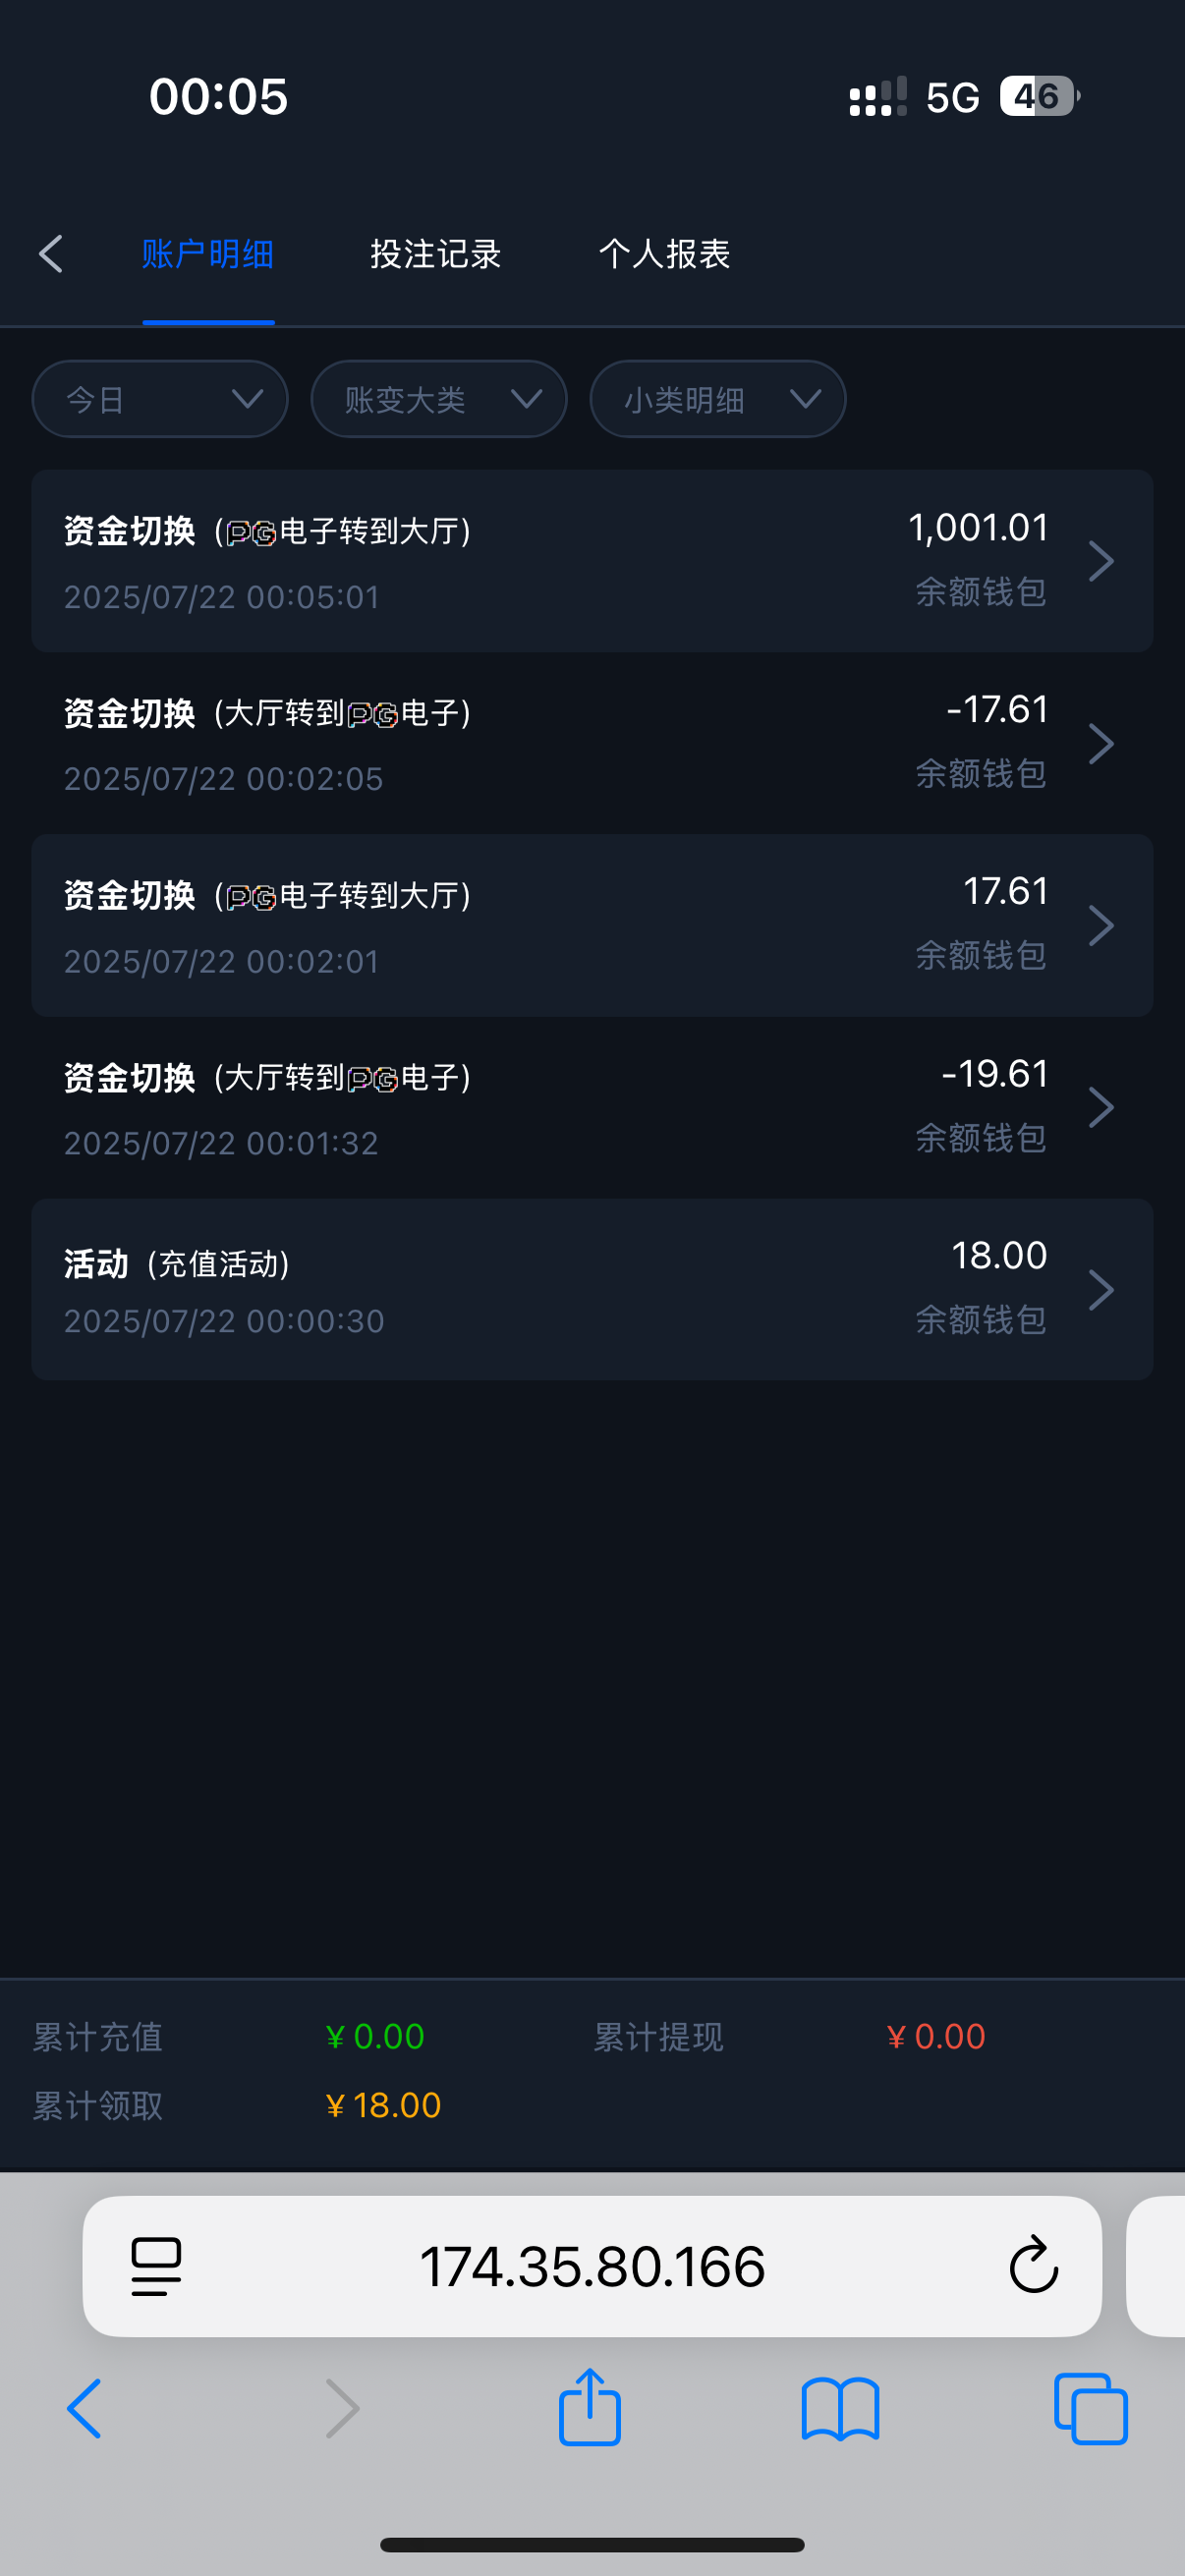The width and height of the screenshot is (1185, 2576).
Task: Open the 17.61 transfer at 00:02:01
Action: point(592,925)
